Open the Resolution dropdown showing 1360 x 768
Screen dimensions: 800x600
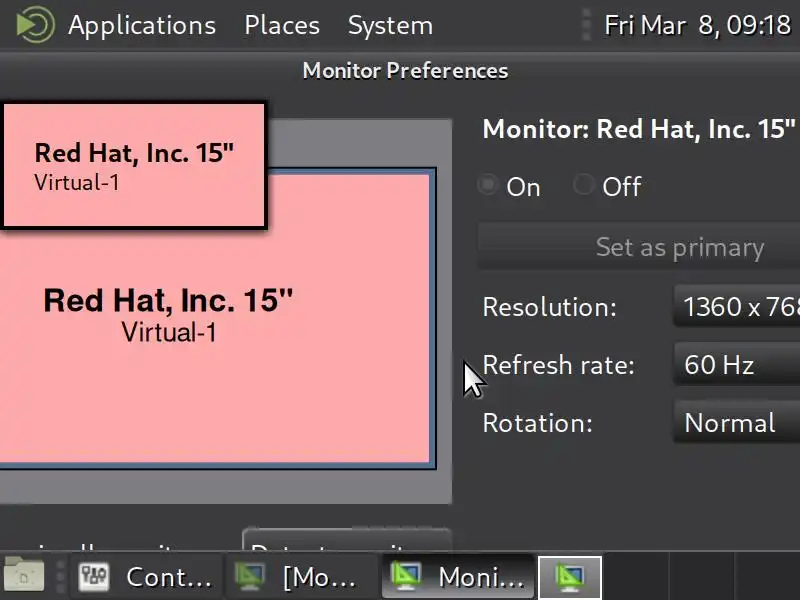[x=737, y=307]
